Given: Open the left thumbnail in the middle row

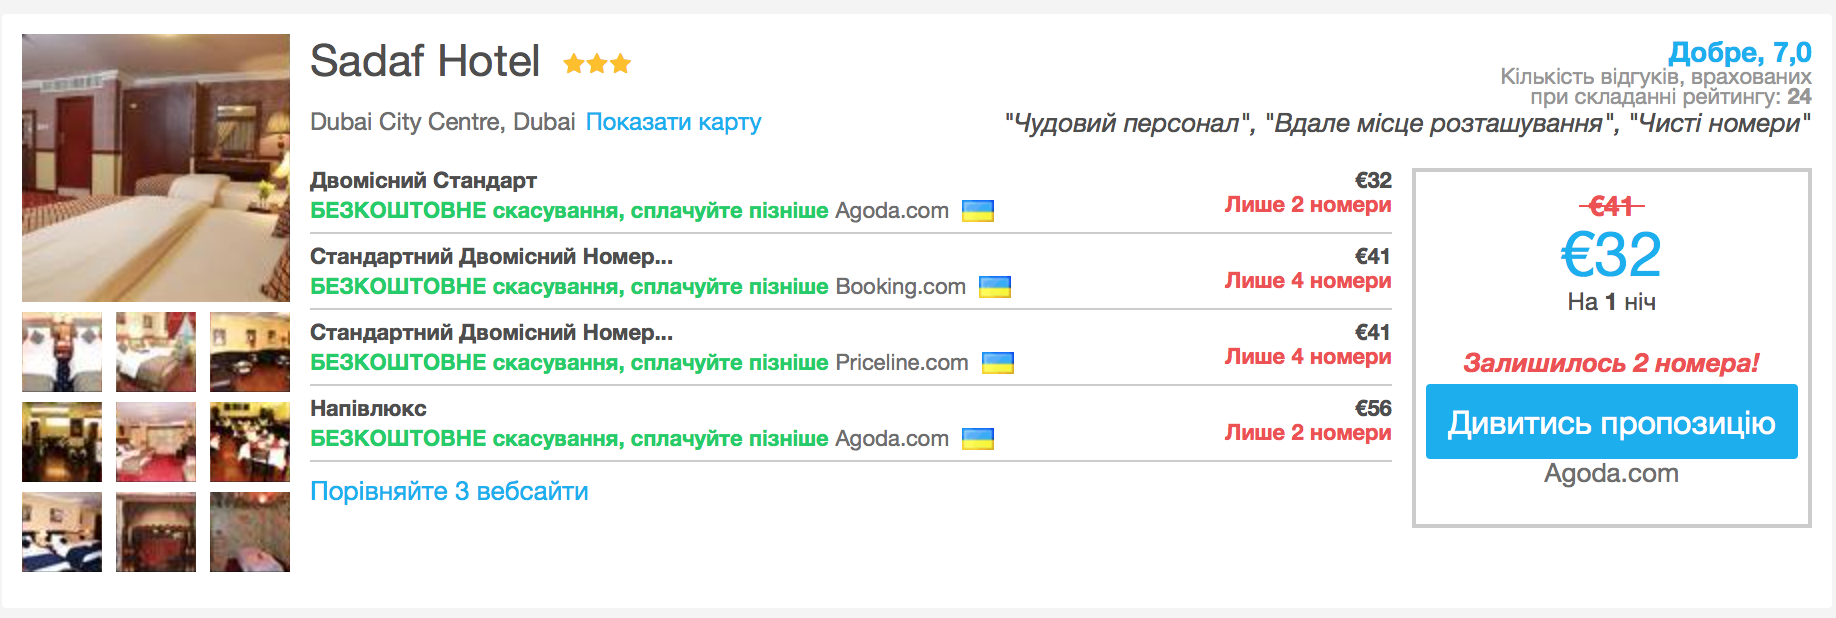Looking at the screenshot, I should (62, 442).
